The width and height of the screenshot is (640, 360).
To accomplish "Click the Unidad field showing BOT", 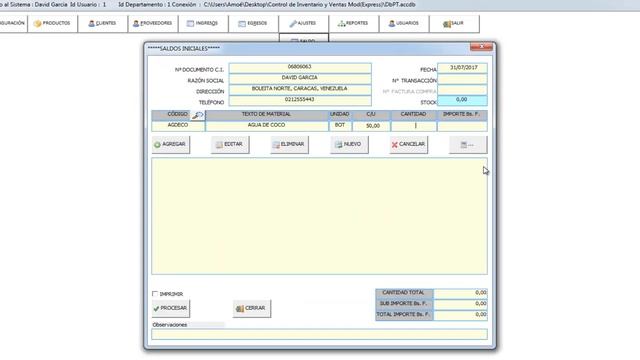I will [340, 126].
